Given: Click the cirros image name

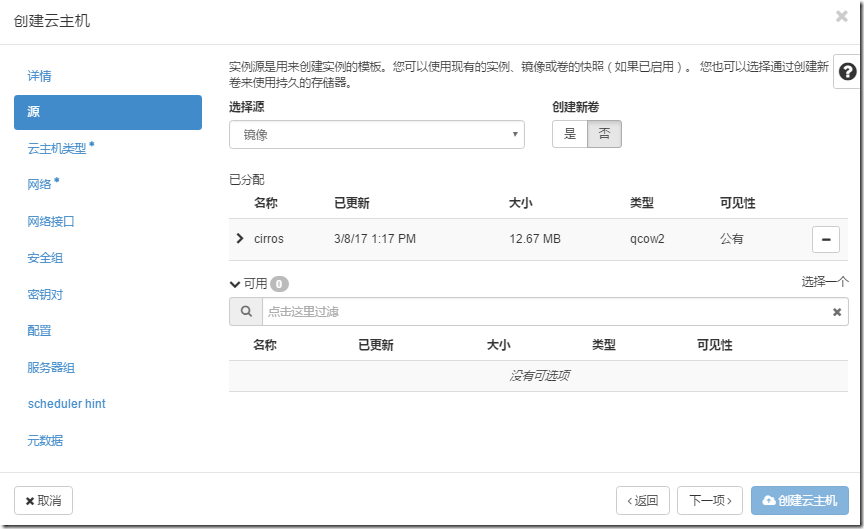Looking at the screenshot, I should click(x=269, y=239).
